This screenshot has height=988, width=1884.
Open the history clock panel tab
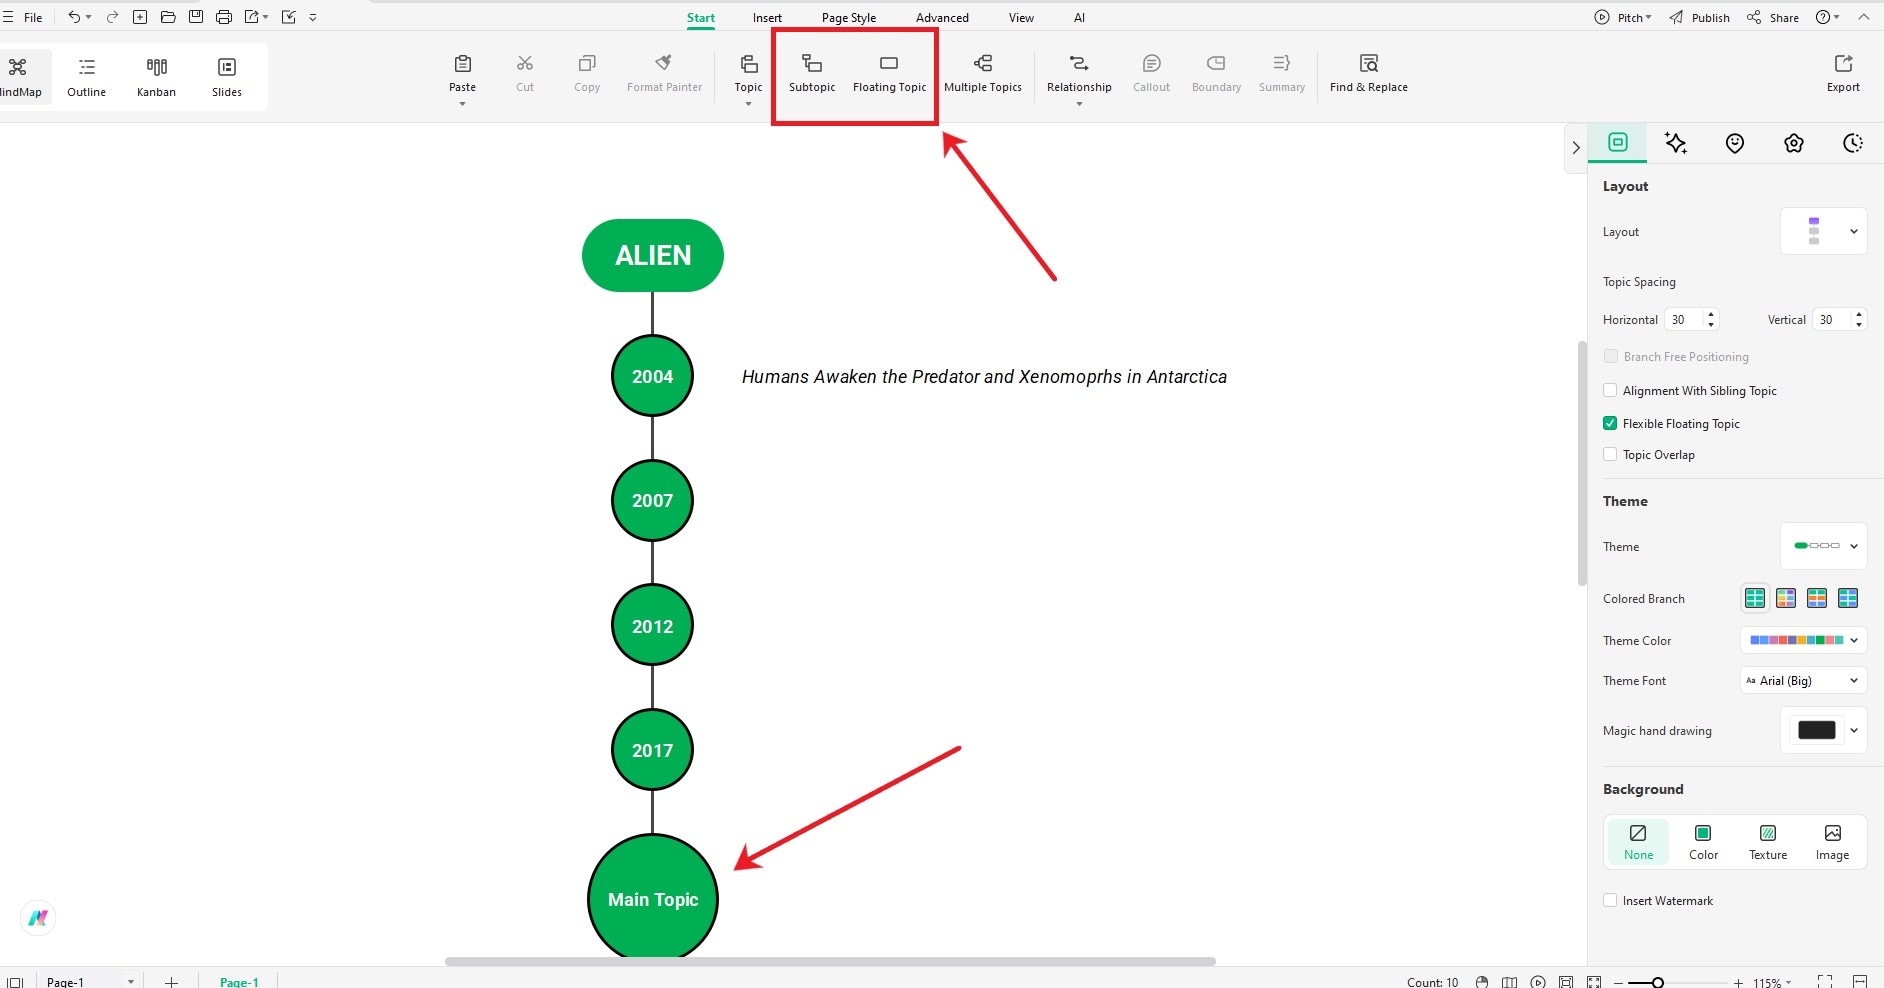pos(1853,143)
